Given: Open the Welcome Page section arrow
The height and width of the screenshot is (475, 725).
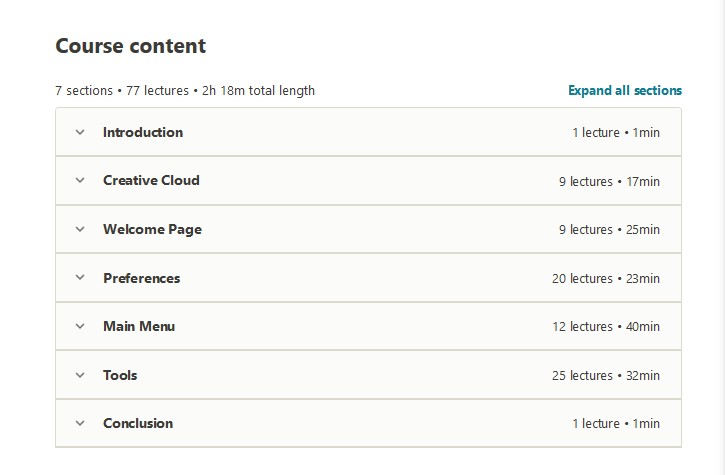Looking at the screenshot, I should [x=80, y=229].
